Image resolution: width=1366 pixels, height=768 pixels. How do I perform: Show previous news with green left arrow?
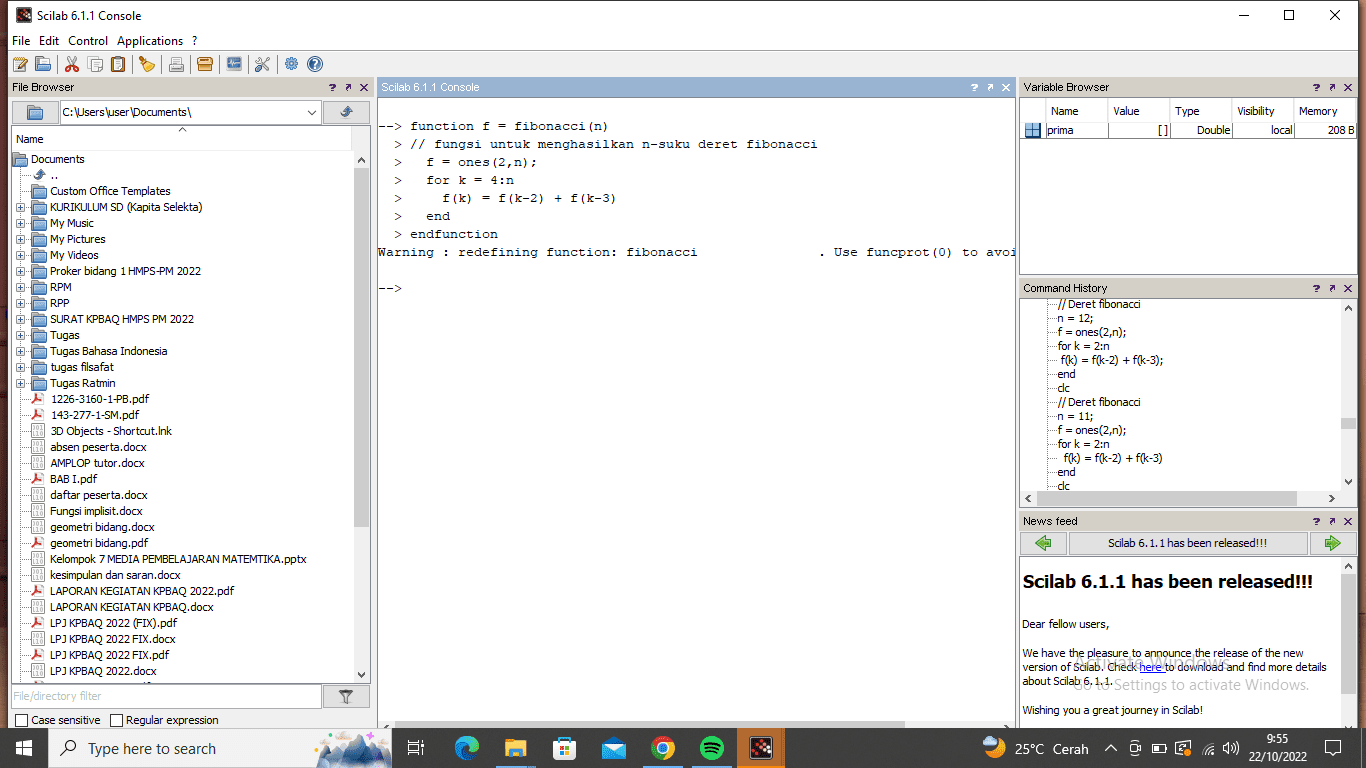(1043, 543)
